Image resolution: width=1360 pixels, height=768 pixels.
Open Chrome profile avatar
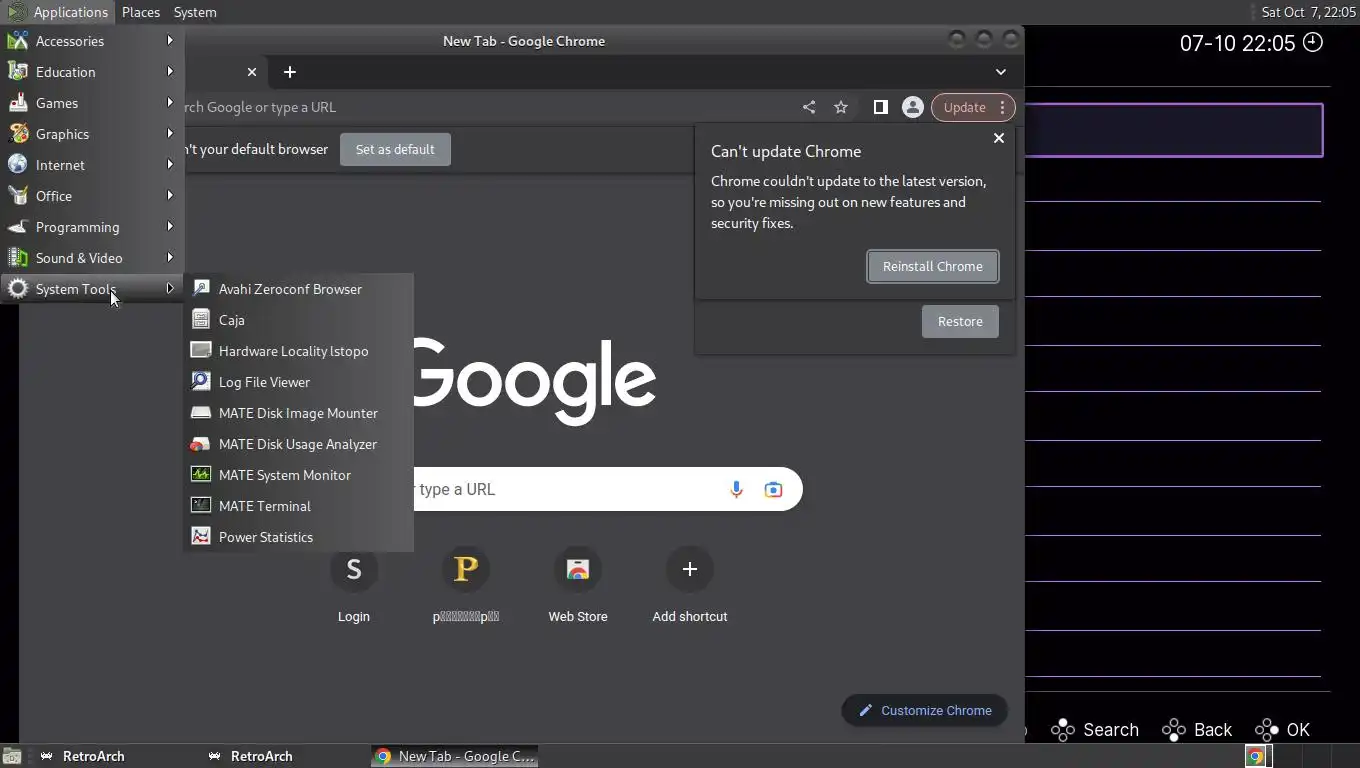pyautogui.click(x=913, y=107)
